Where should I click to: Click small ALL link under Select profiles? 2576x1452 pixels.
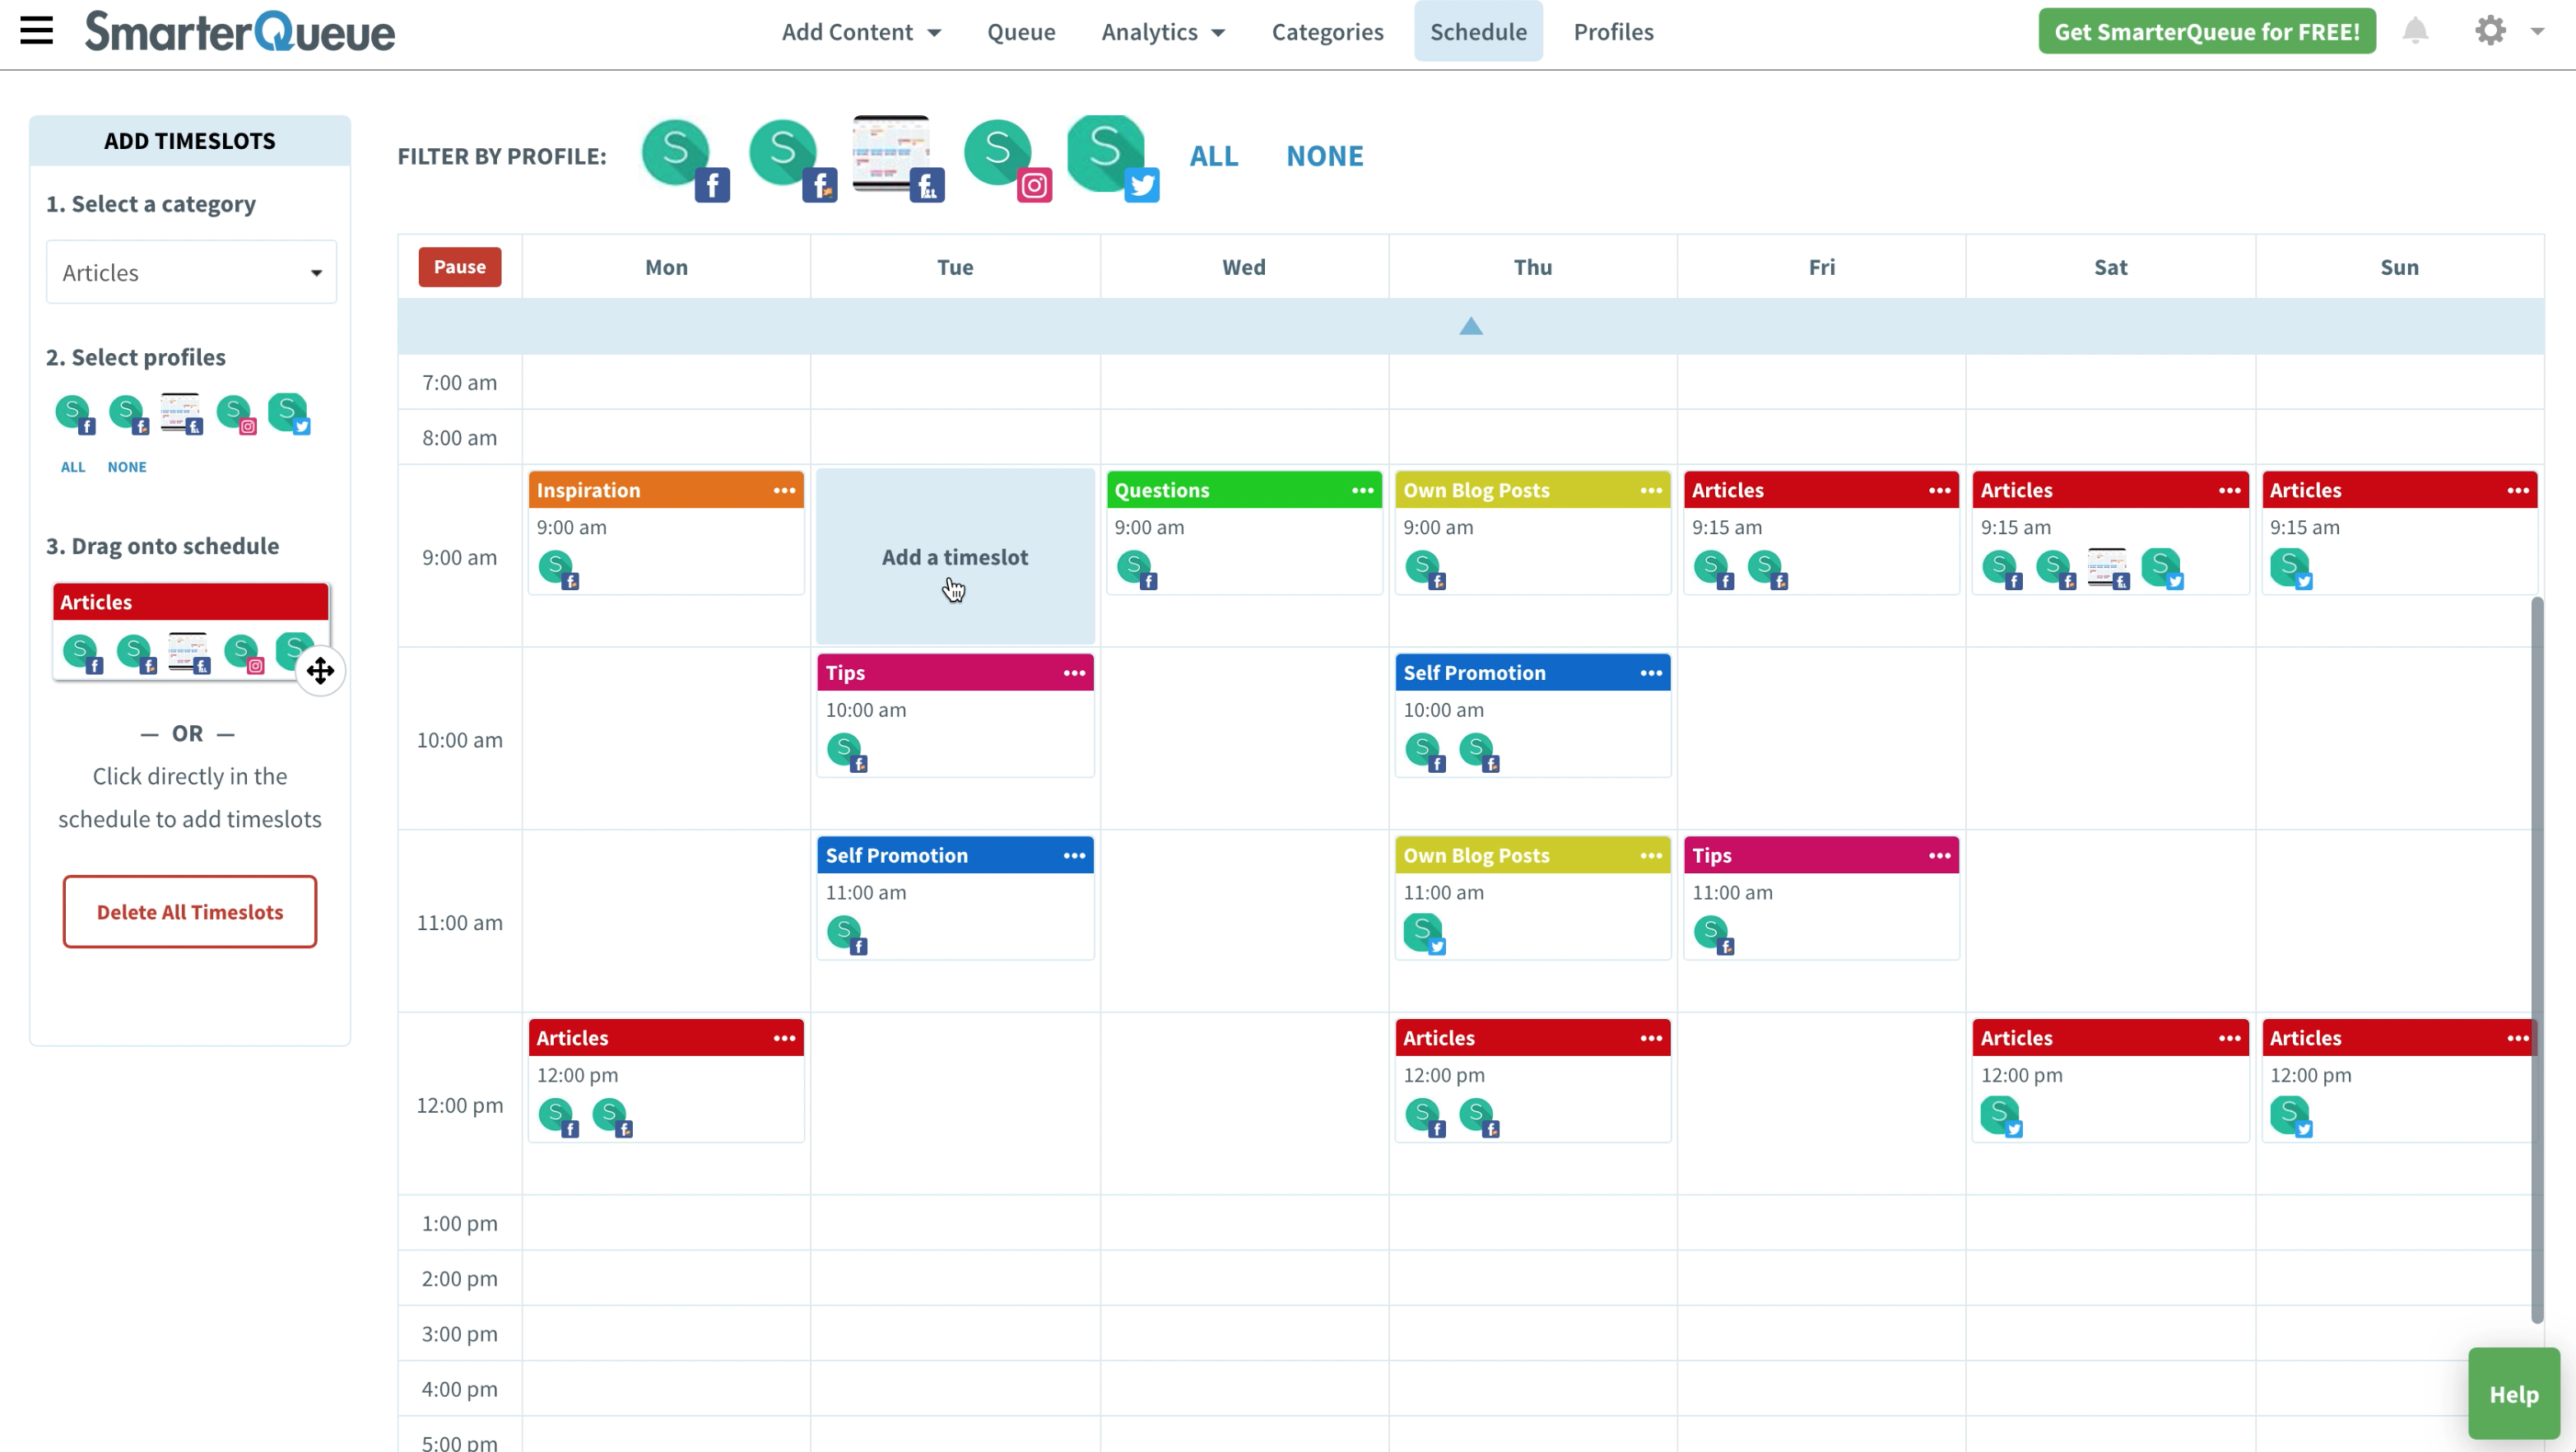coord(73,467)
